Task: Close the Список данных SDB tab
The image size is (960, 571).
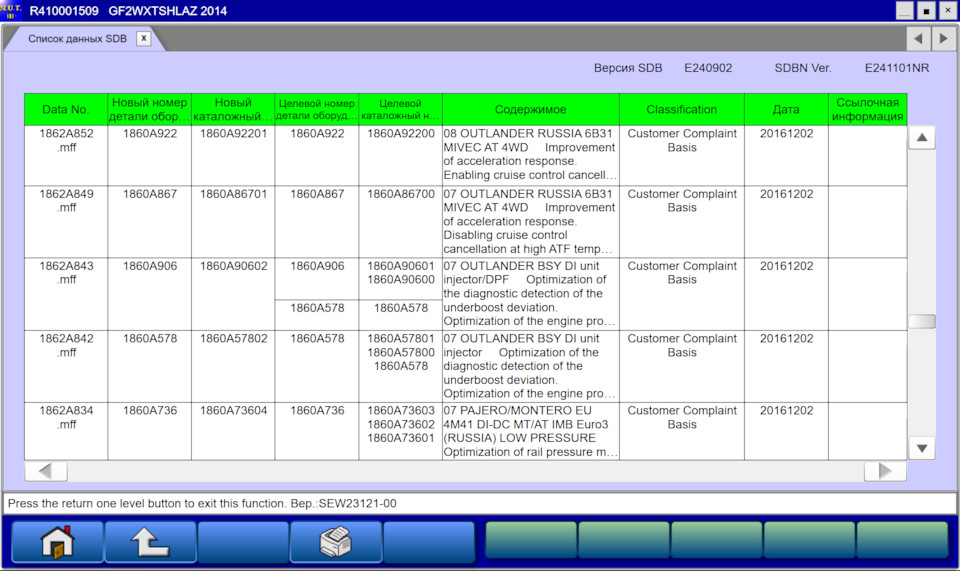Action: (143, 38)
